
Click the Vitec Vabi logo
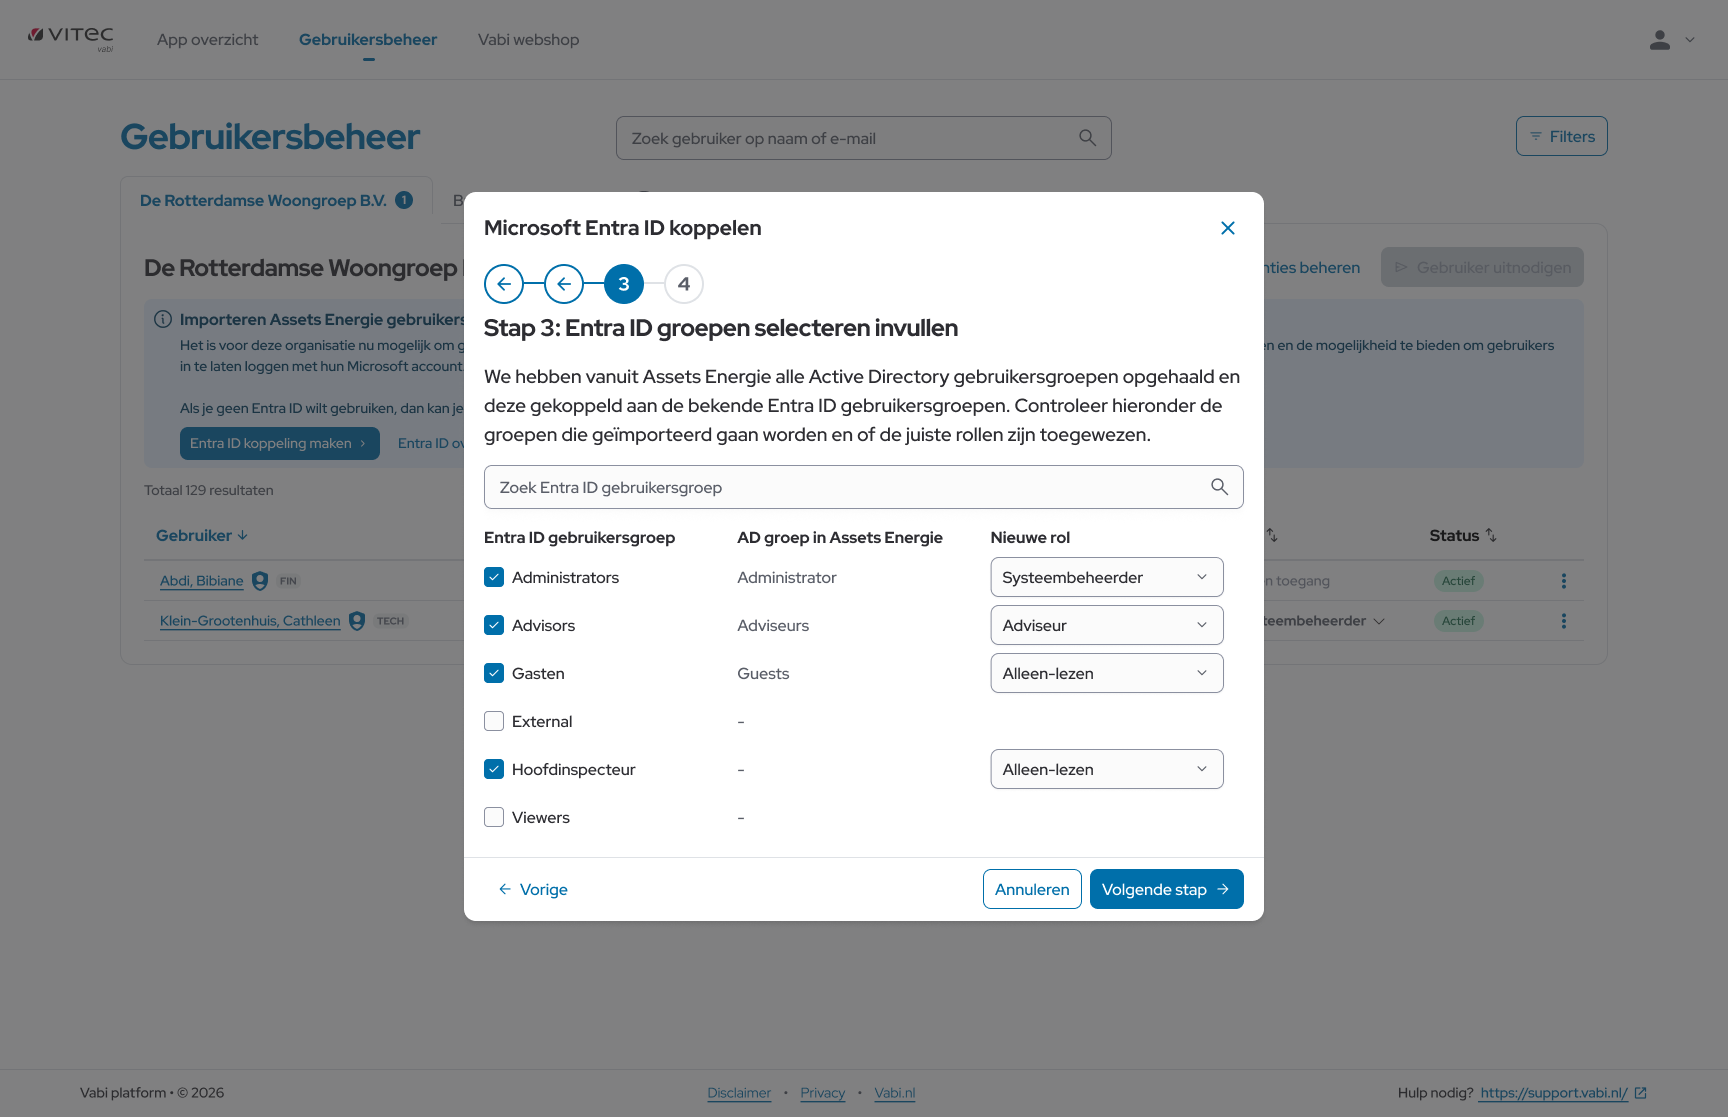click(71, 39)
